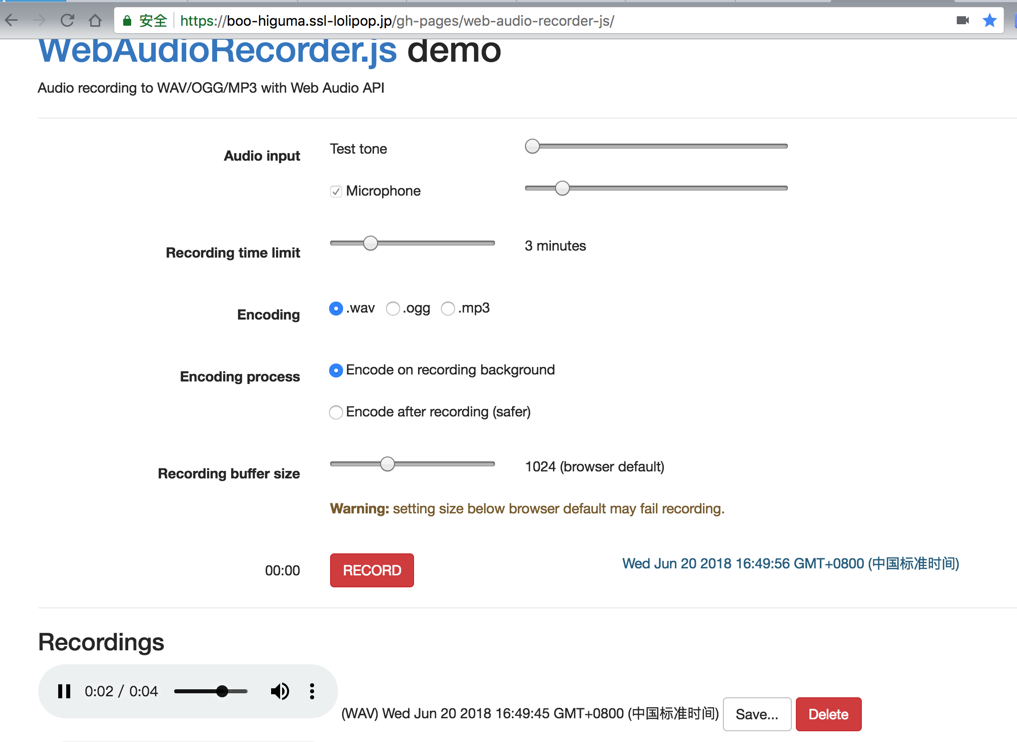Choose Encode after recording (safer)
Image resolution: width=1017 pixels, height=742 pixels.
pos(336,412)
